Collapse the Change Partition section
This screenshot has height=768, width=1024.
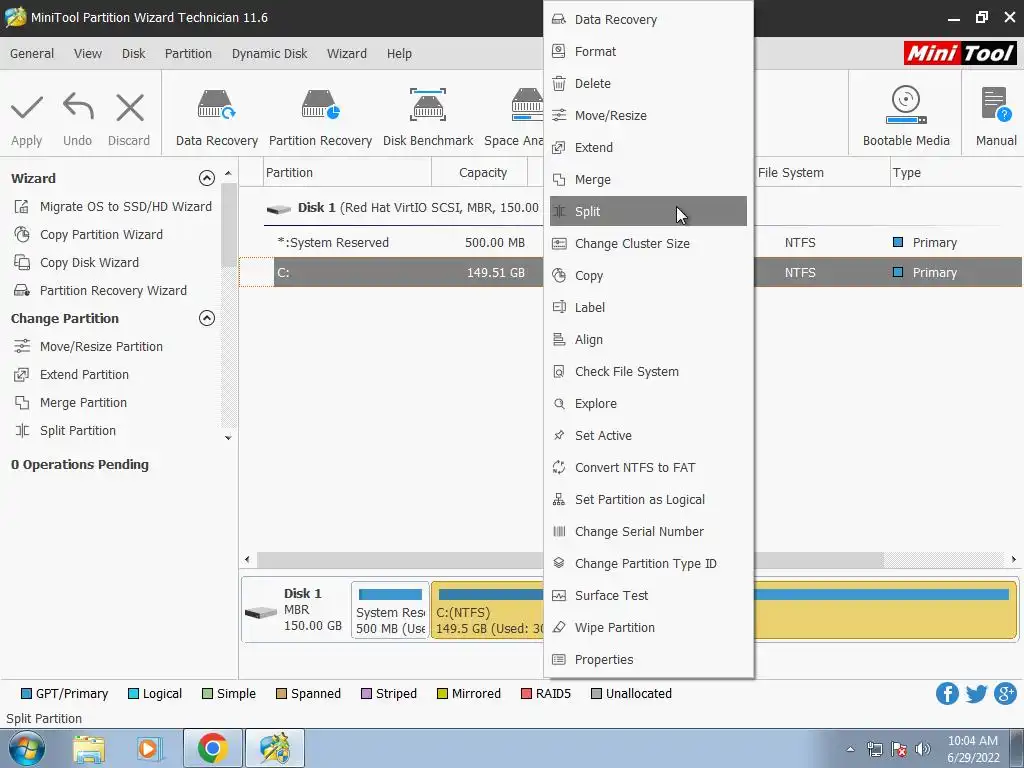point(206,318)
